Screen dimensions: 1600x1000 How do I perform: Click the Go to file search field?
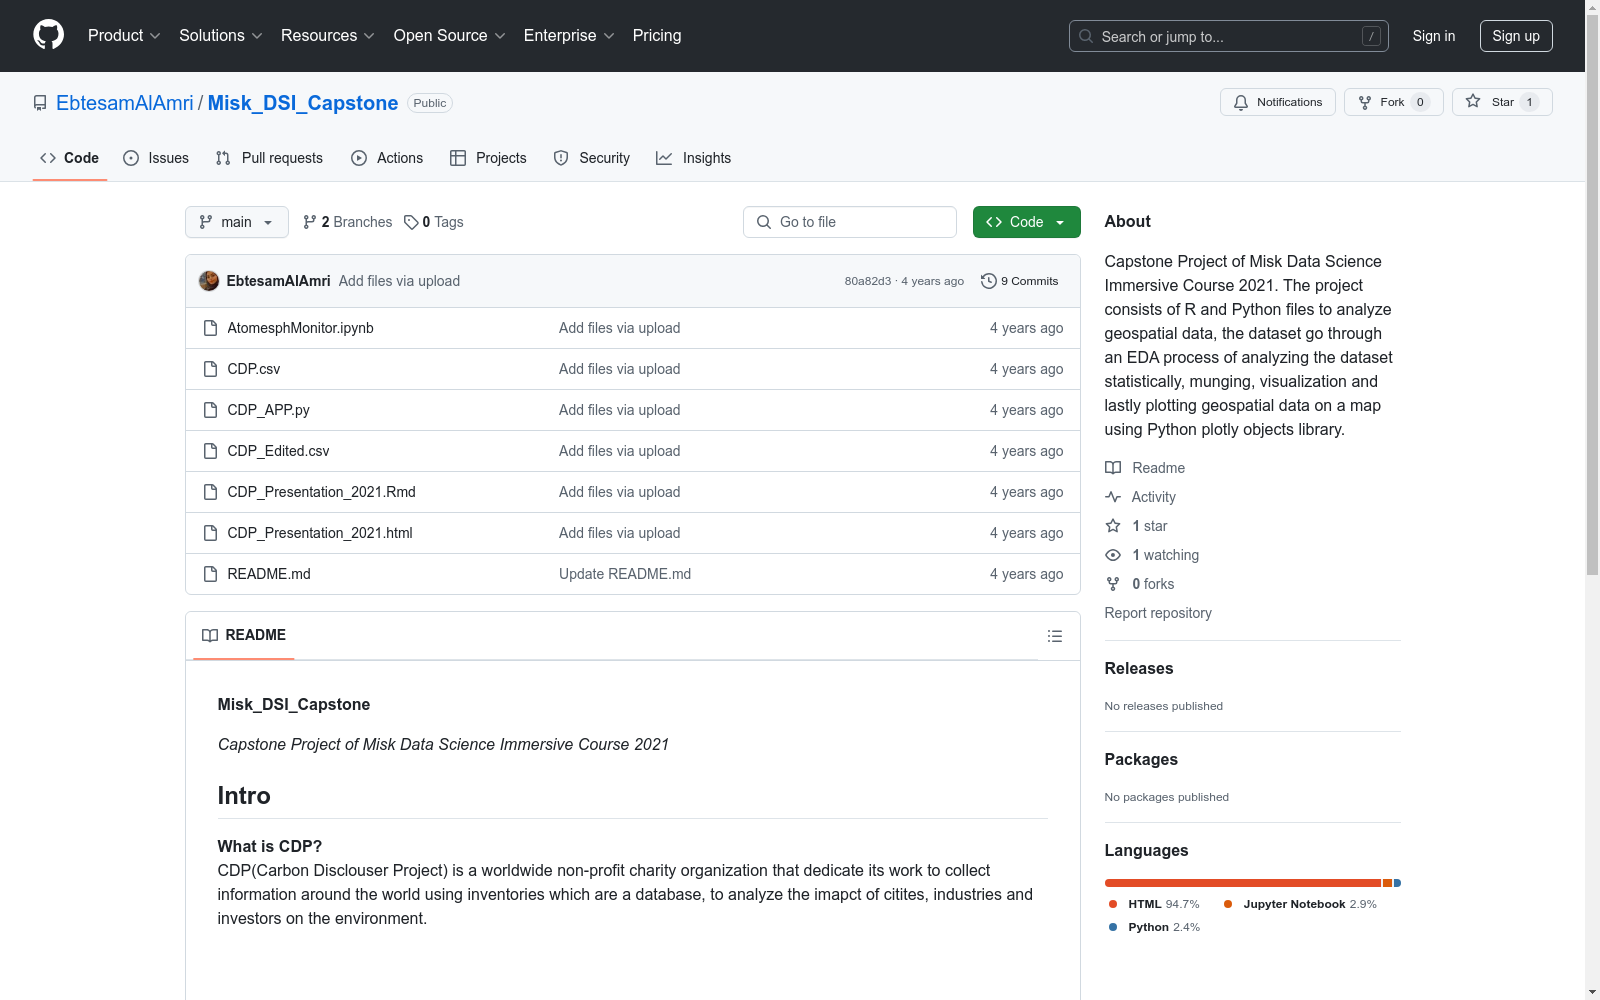click(x=850, y=222)
